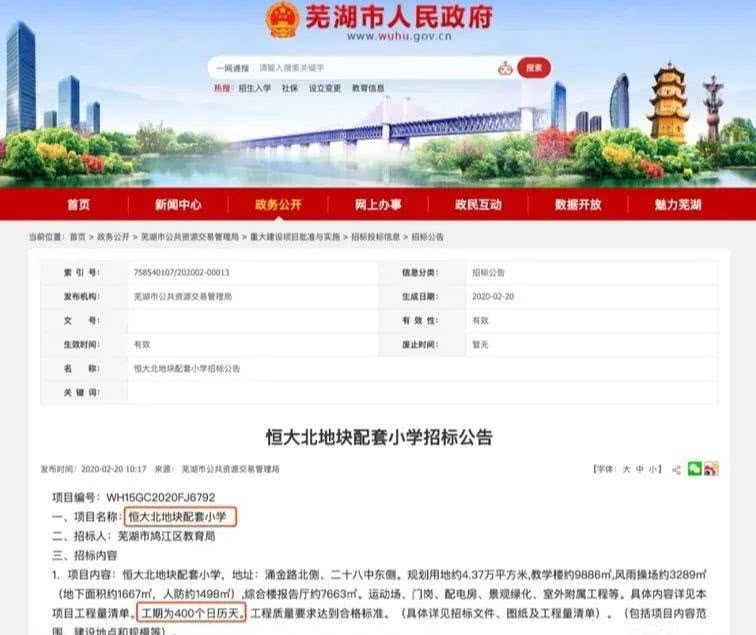Open the 设立变更 hot search link

[x=325, y=88]
